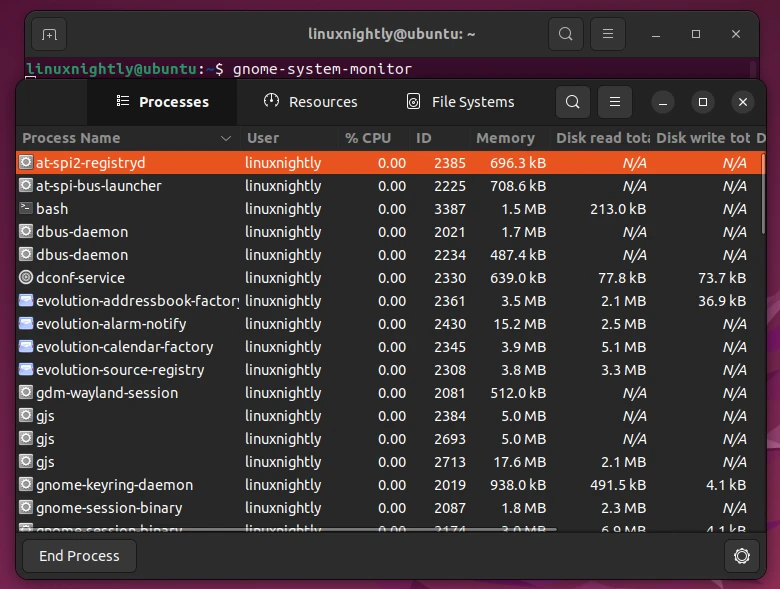
Task: Click Processes tab list icon
Action: pos(123,101)
